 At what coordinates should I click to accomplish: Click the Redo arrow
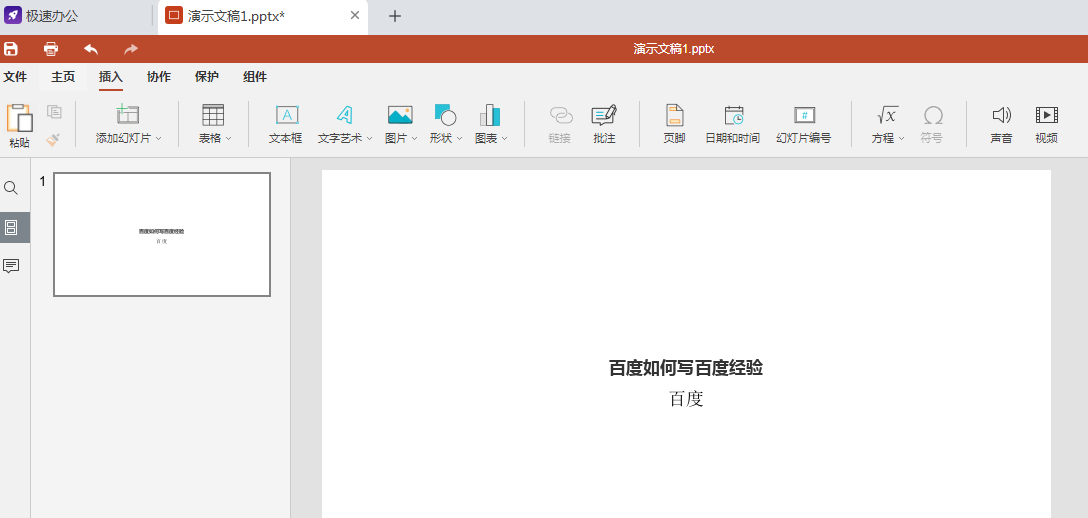(x=130, y=49)
